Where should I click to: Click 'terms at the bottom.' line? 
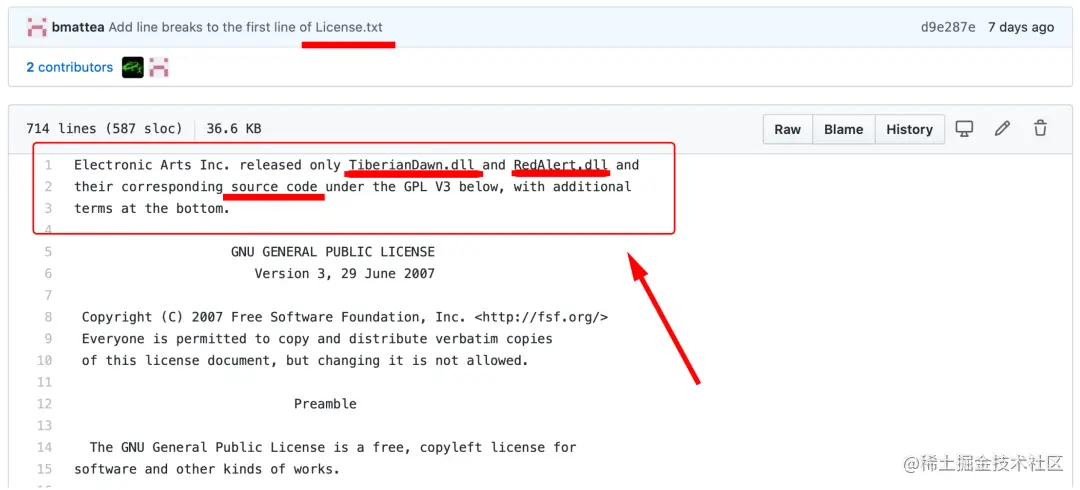point(152,209)
